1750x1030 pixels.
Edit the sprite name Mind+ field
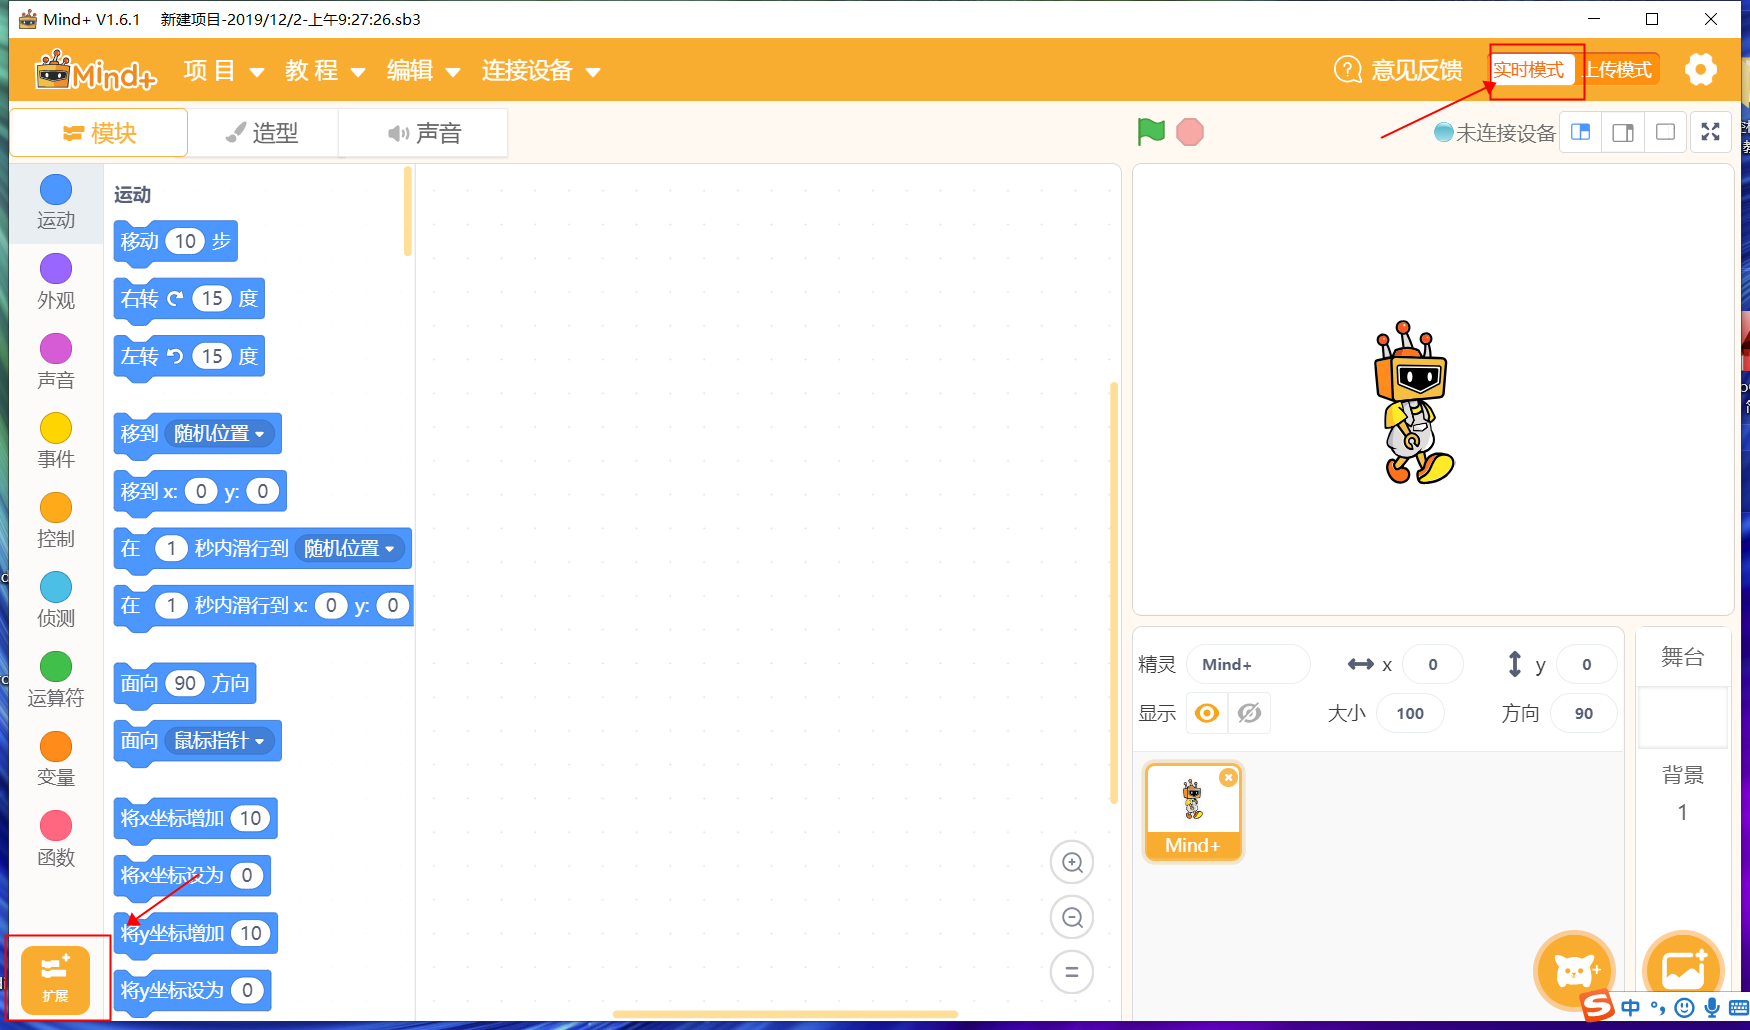pyautogui.click(x=1248, y=665)
